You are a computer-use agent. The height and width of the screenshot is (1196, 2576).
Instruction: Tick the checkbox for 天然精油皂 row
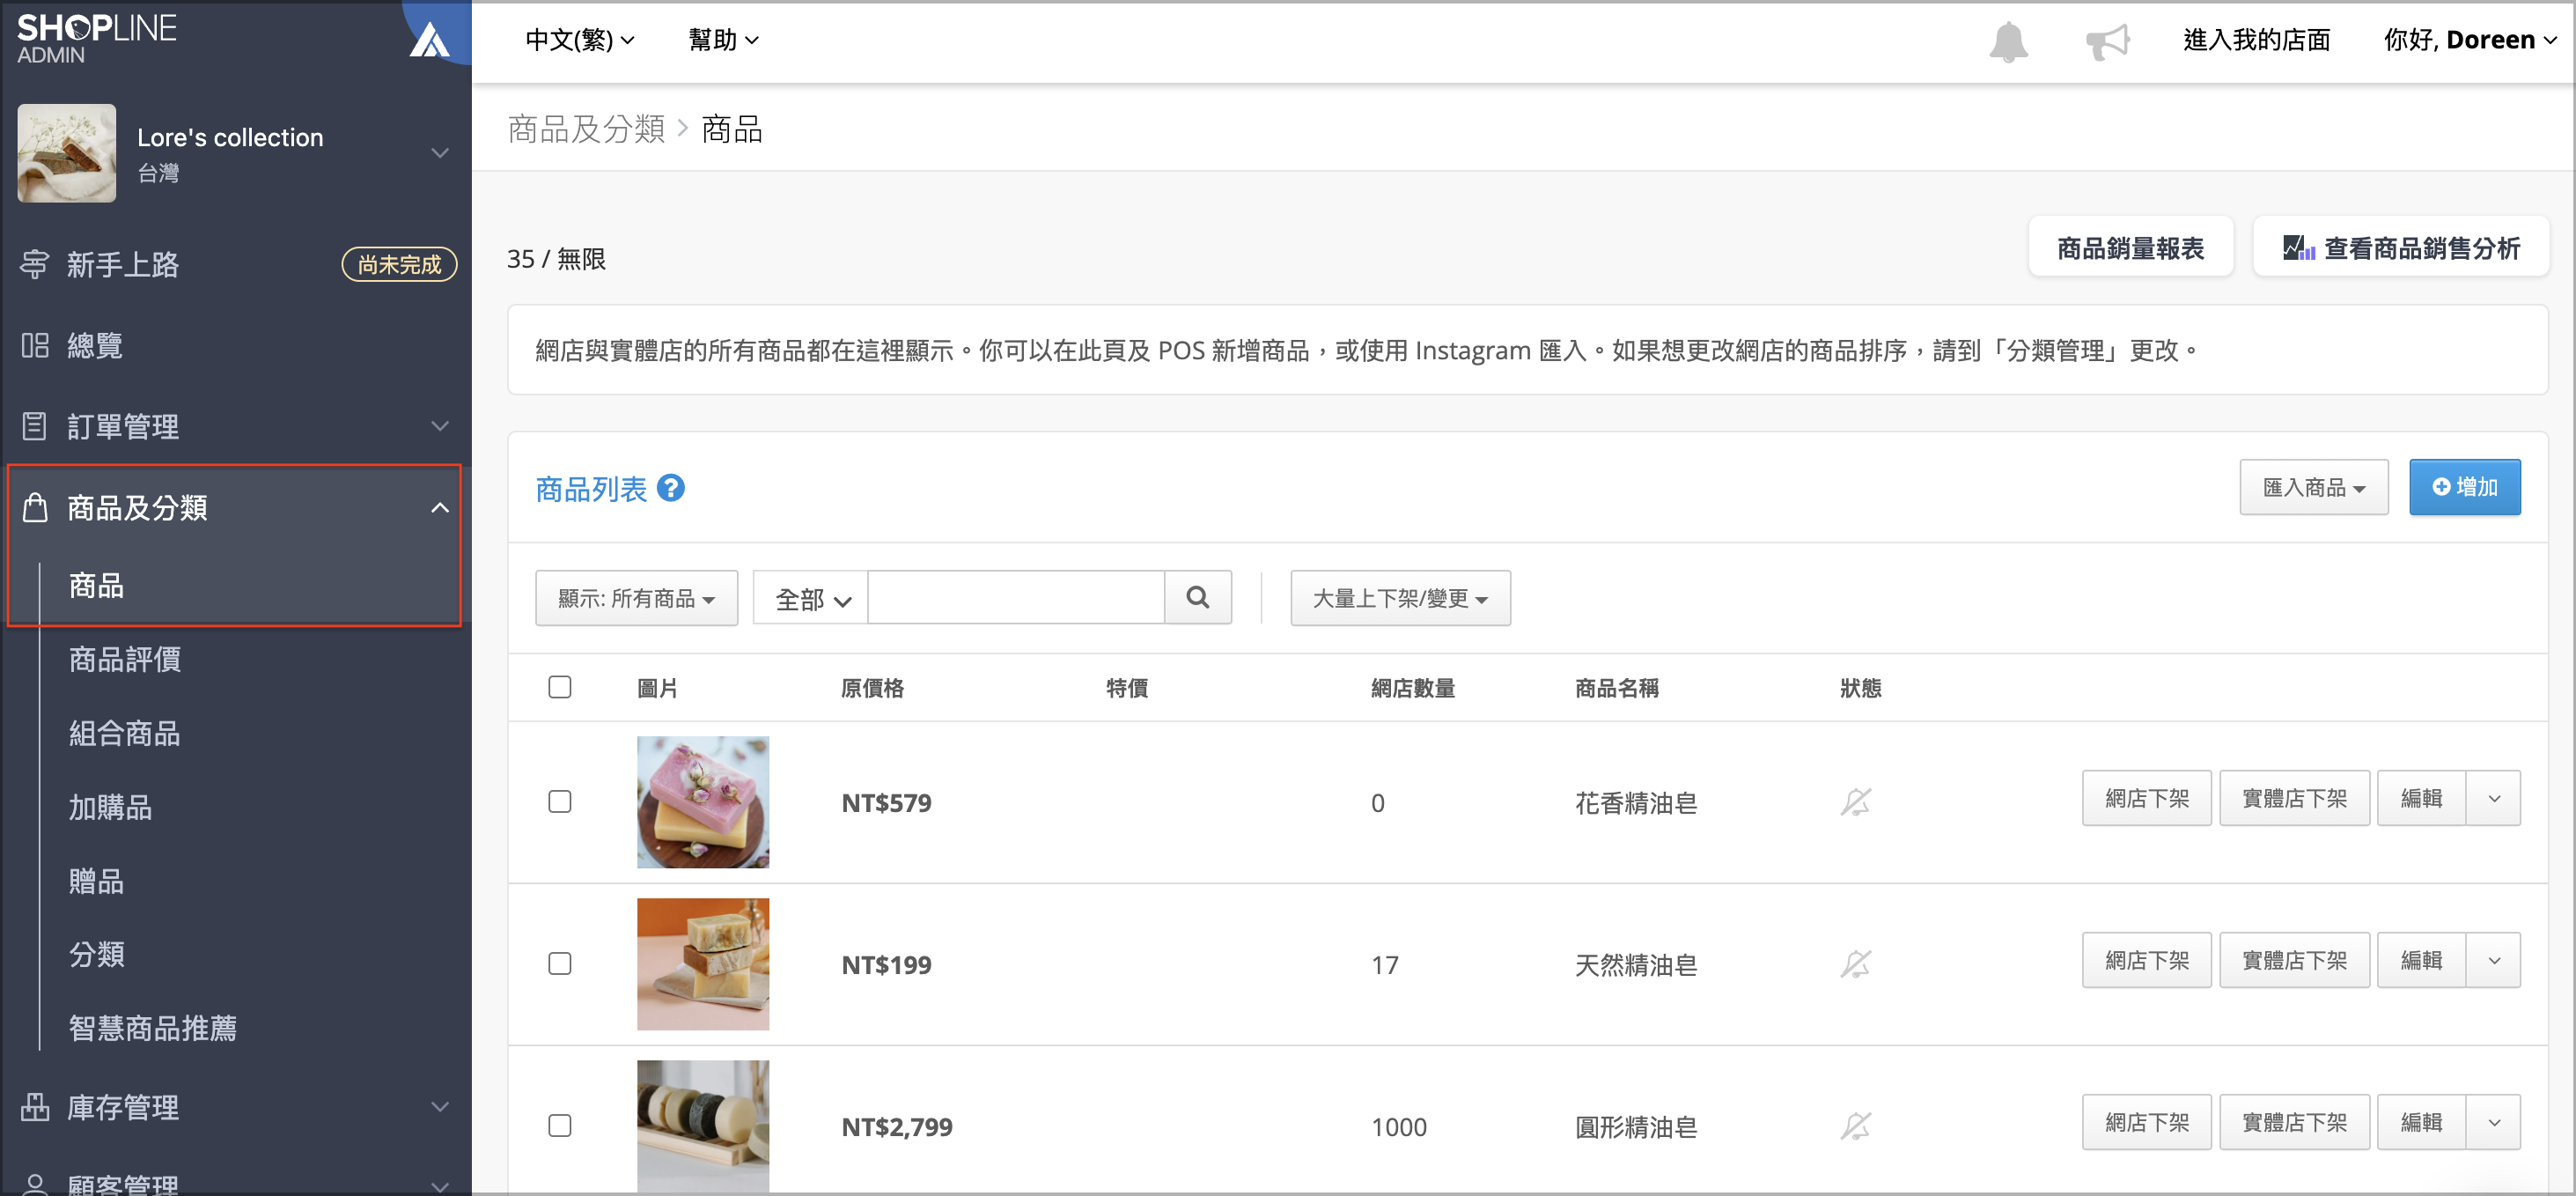[560, 964]
